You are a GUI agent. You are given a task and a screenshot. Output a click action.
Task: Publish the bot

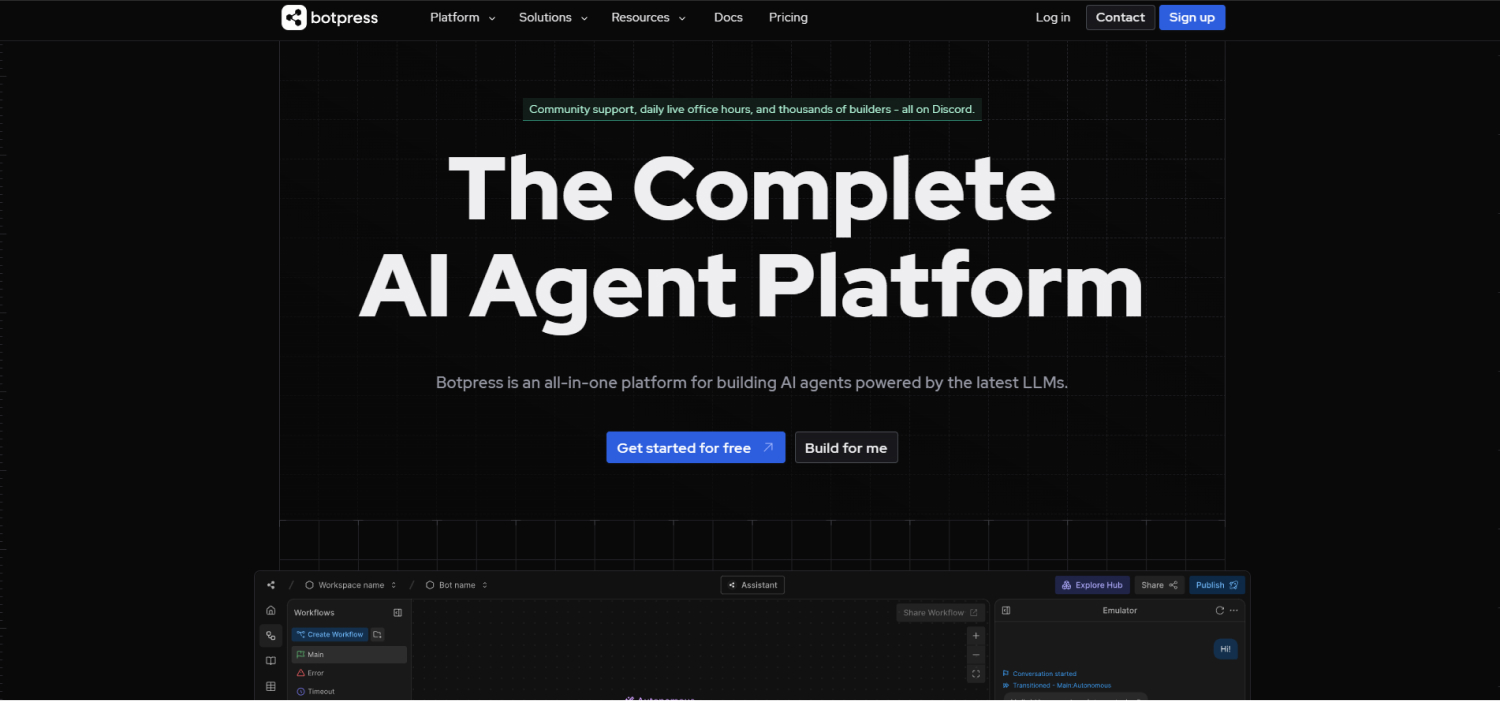pyautogui.click(x=1217, y=585)
